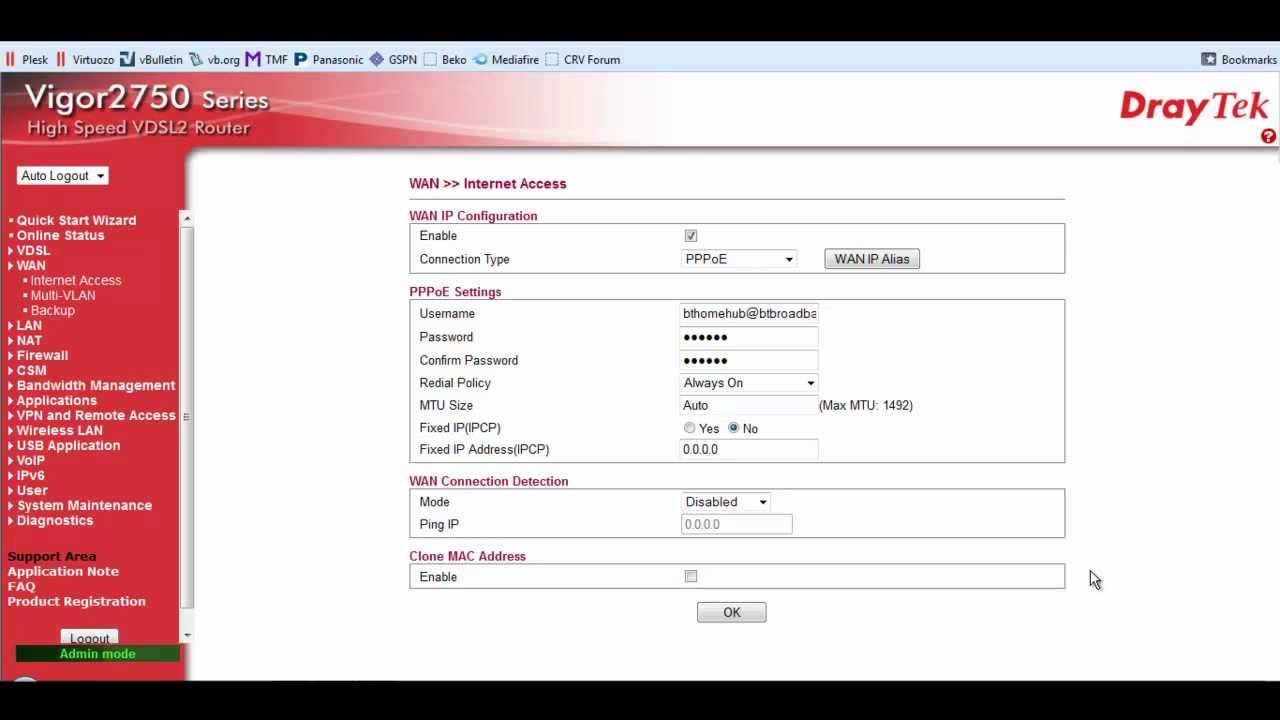Click the Username input field
This screenshot has width=1280, height=720.
749,314
